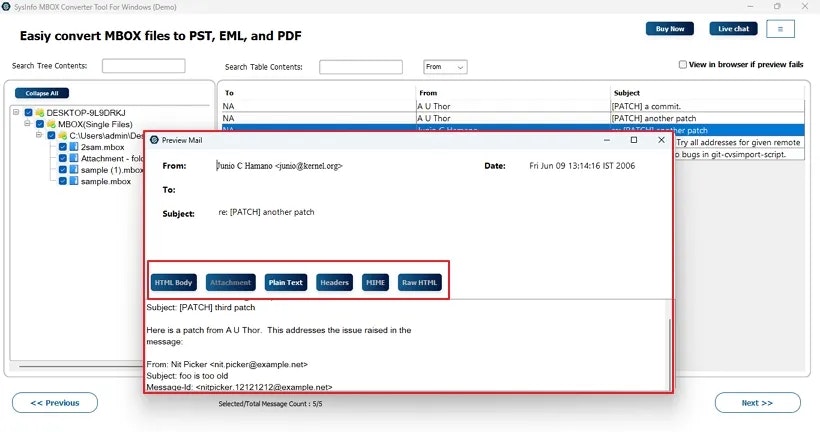This screenshot has width=820, height=432.
Task: Close the Preview Mail dialog
Action: (x=661, y=140)
